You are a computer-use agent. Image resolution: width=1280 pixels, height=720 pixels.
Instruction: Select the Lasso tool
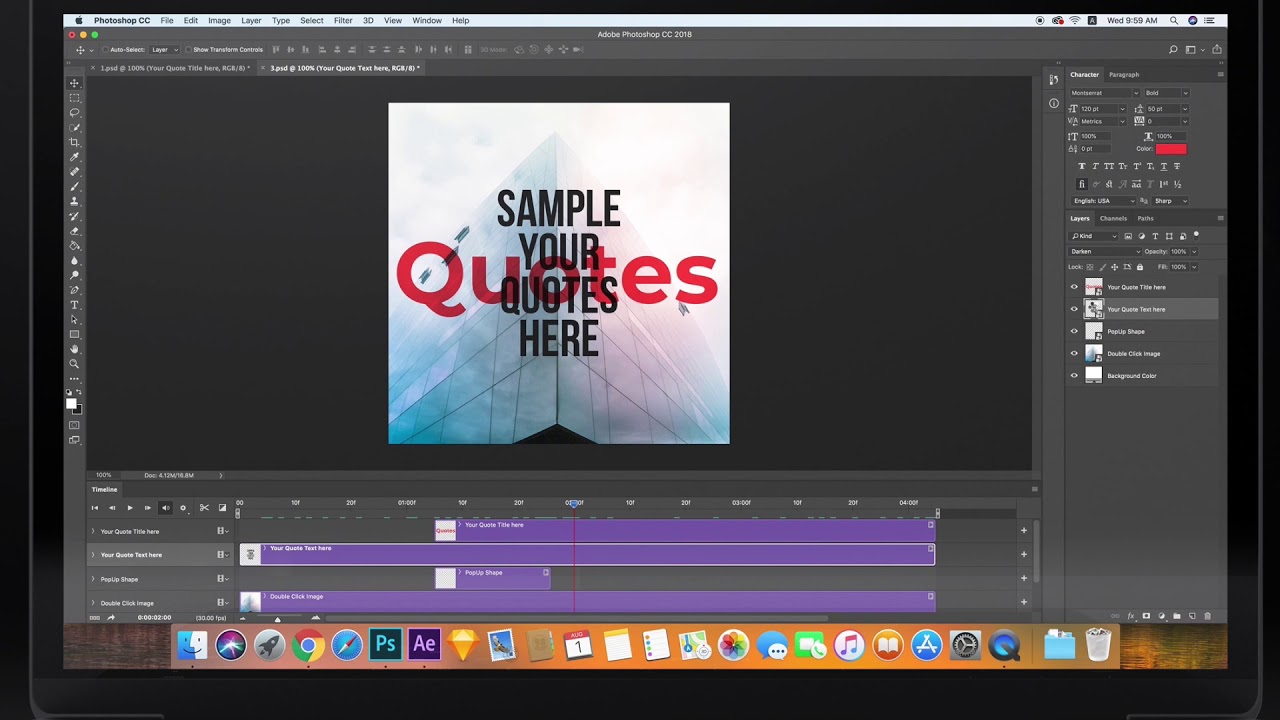75,113
